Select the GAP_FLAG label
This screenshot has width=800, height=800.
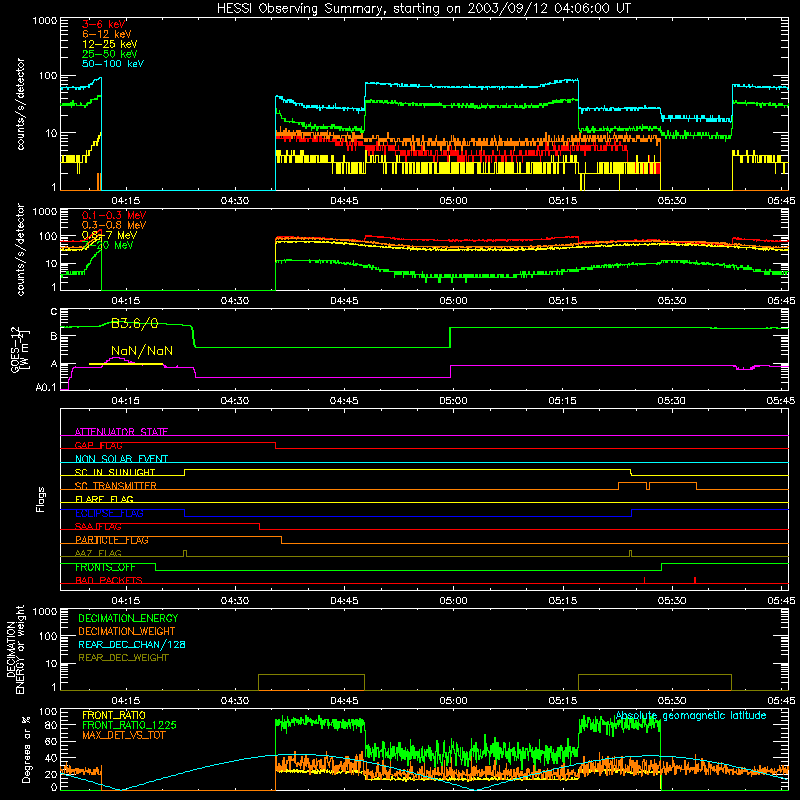[98, 445]
